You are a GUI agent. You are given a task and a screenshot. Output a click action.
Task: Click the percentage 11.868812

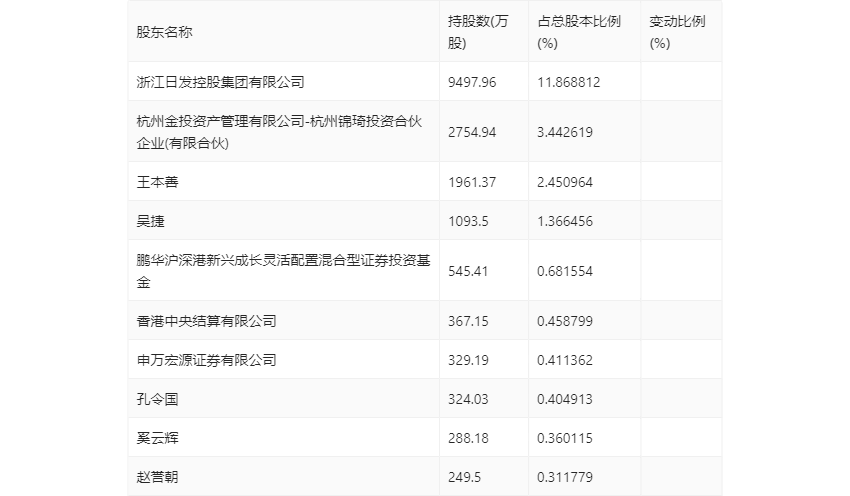[x=569, y=82]
